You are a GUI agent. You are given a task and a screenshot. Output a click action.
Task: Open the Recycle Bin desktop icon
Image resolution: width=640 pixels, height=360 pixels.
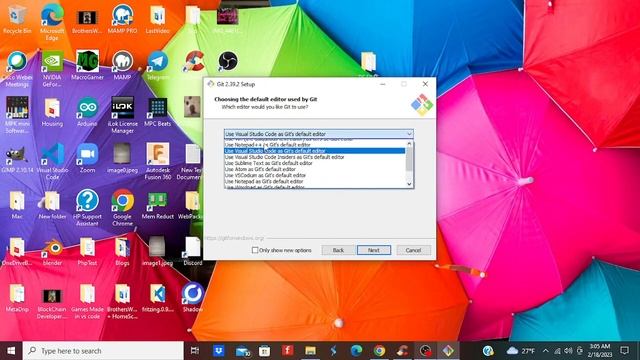(17, 20)
